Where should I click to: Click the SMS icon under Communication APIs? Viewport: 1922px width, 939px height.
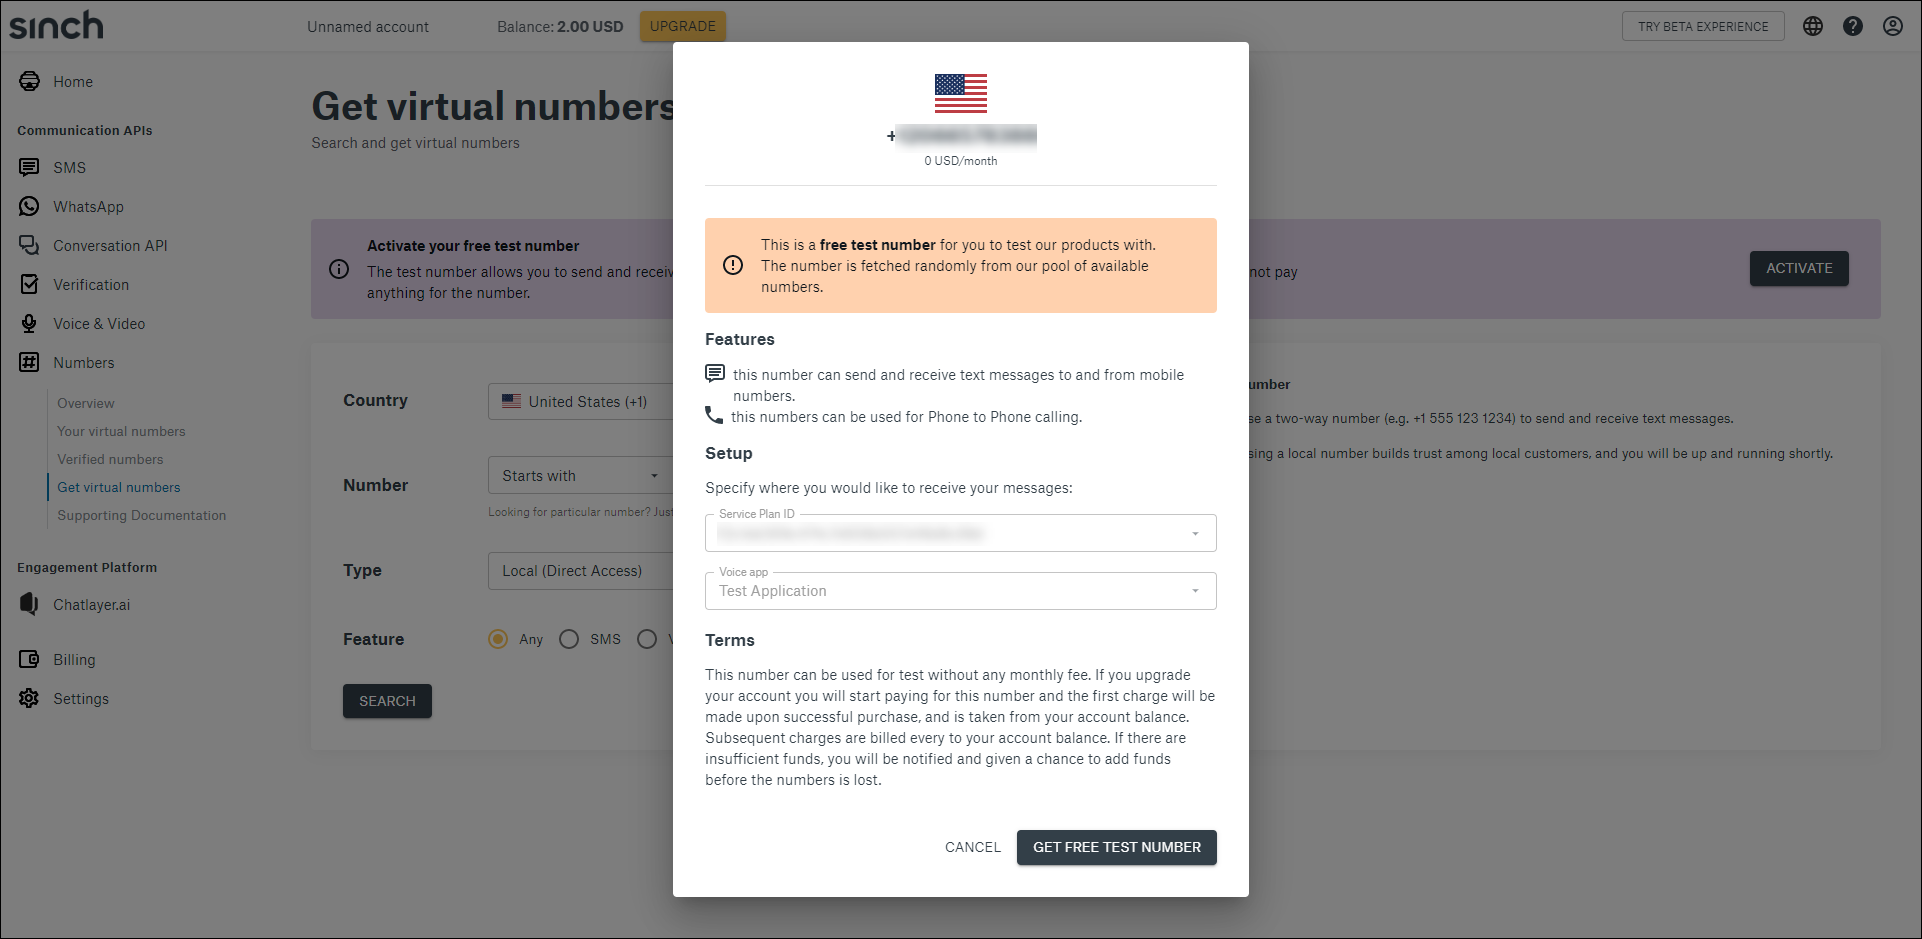[29, 167]
